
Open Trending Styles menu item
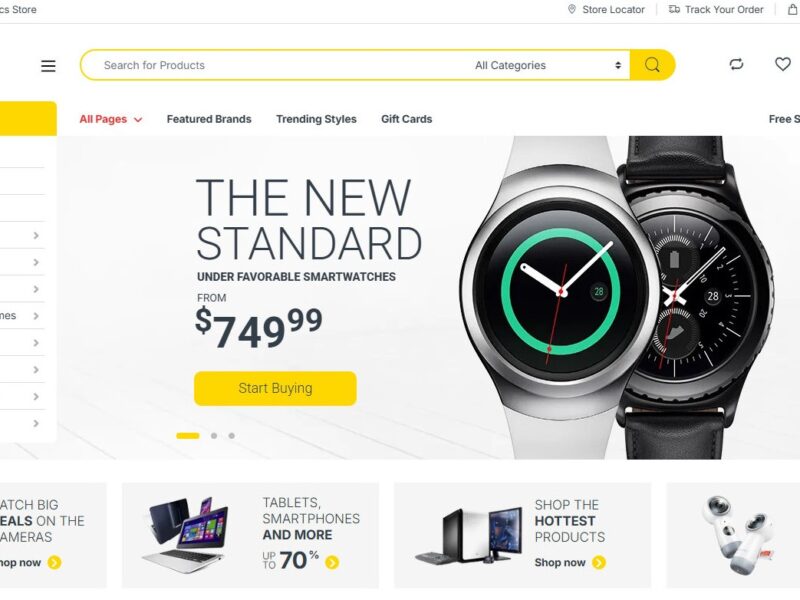[x=316, y=119]
